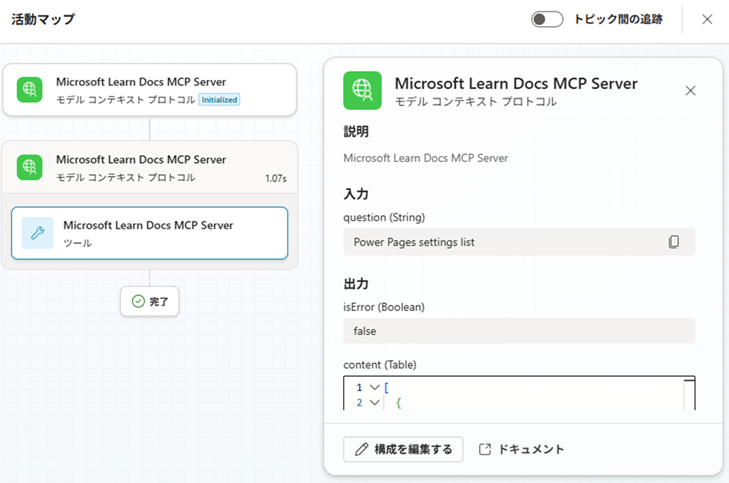Click the isError false value field

pos(519,331)
